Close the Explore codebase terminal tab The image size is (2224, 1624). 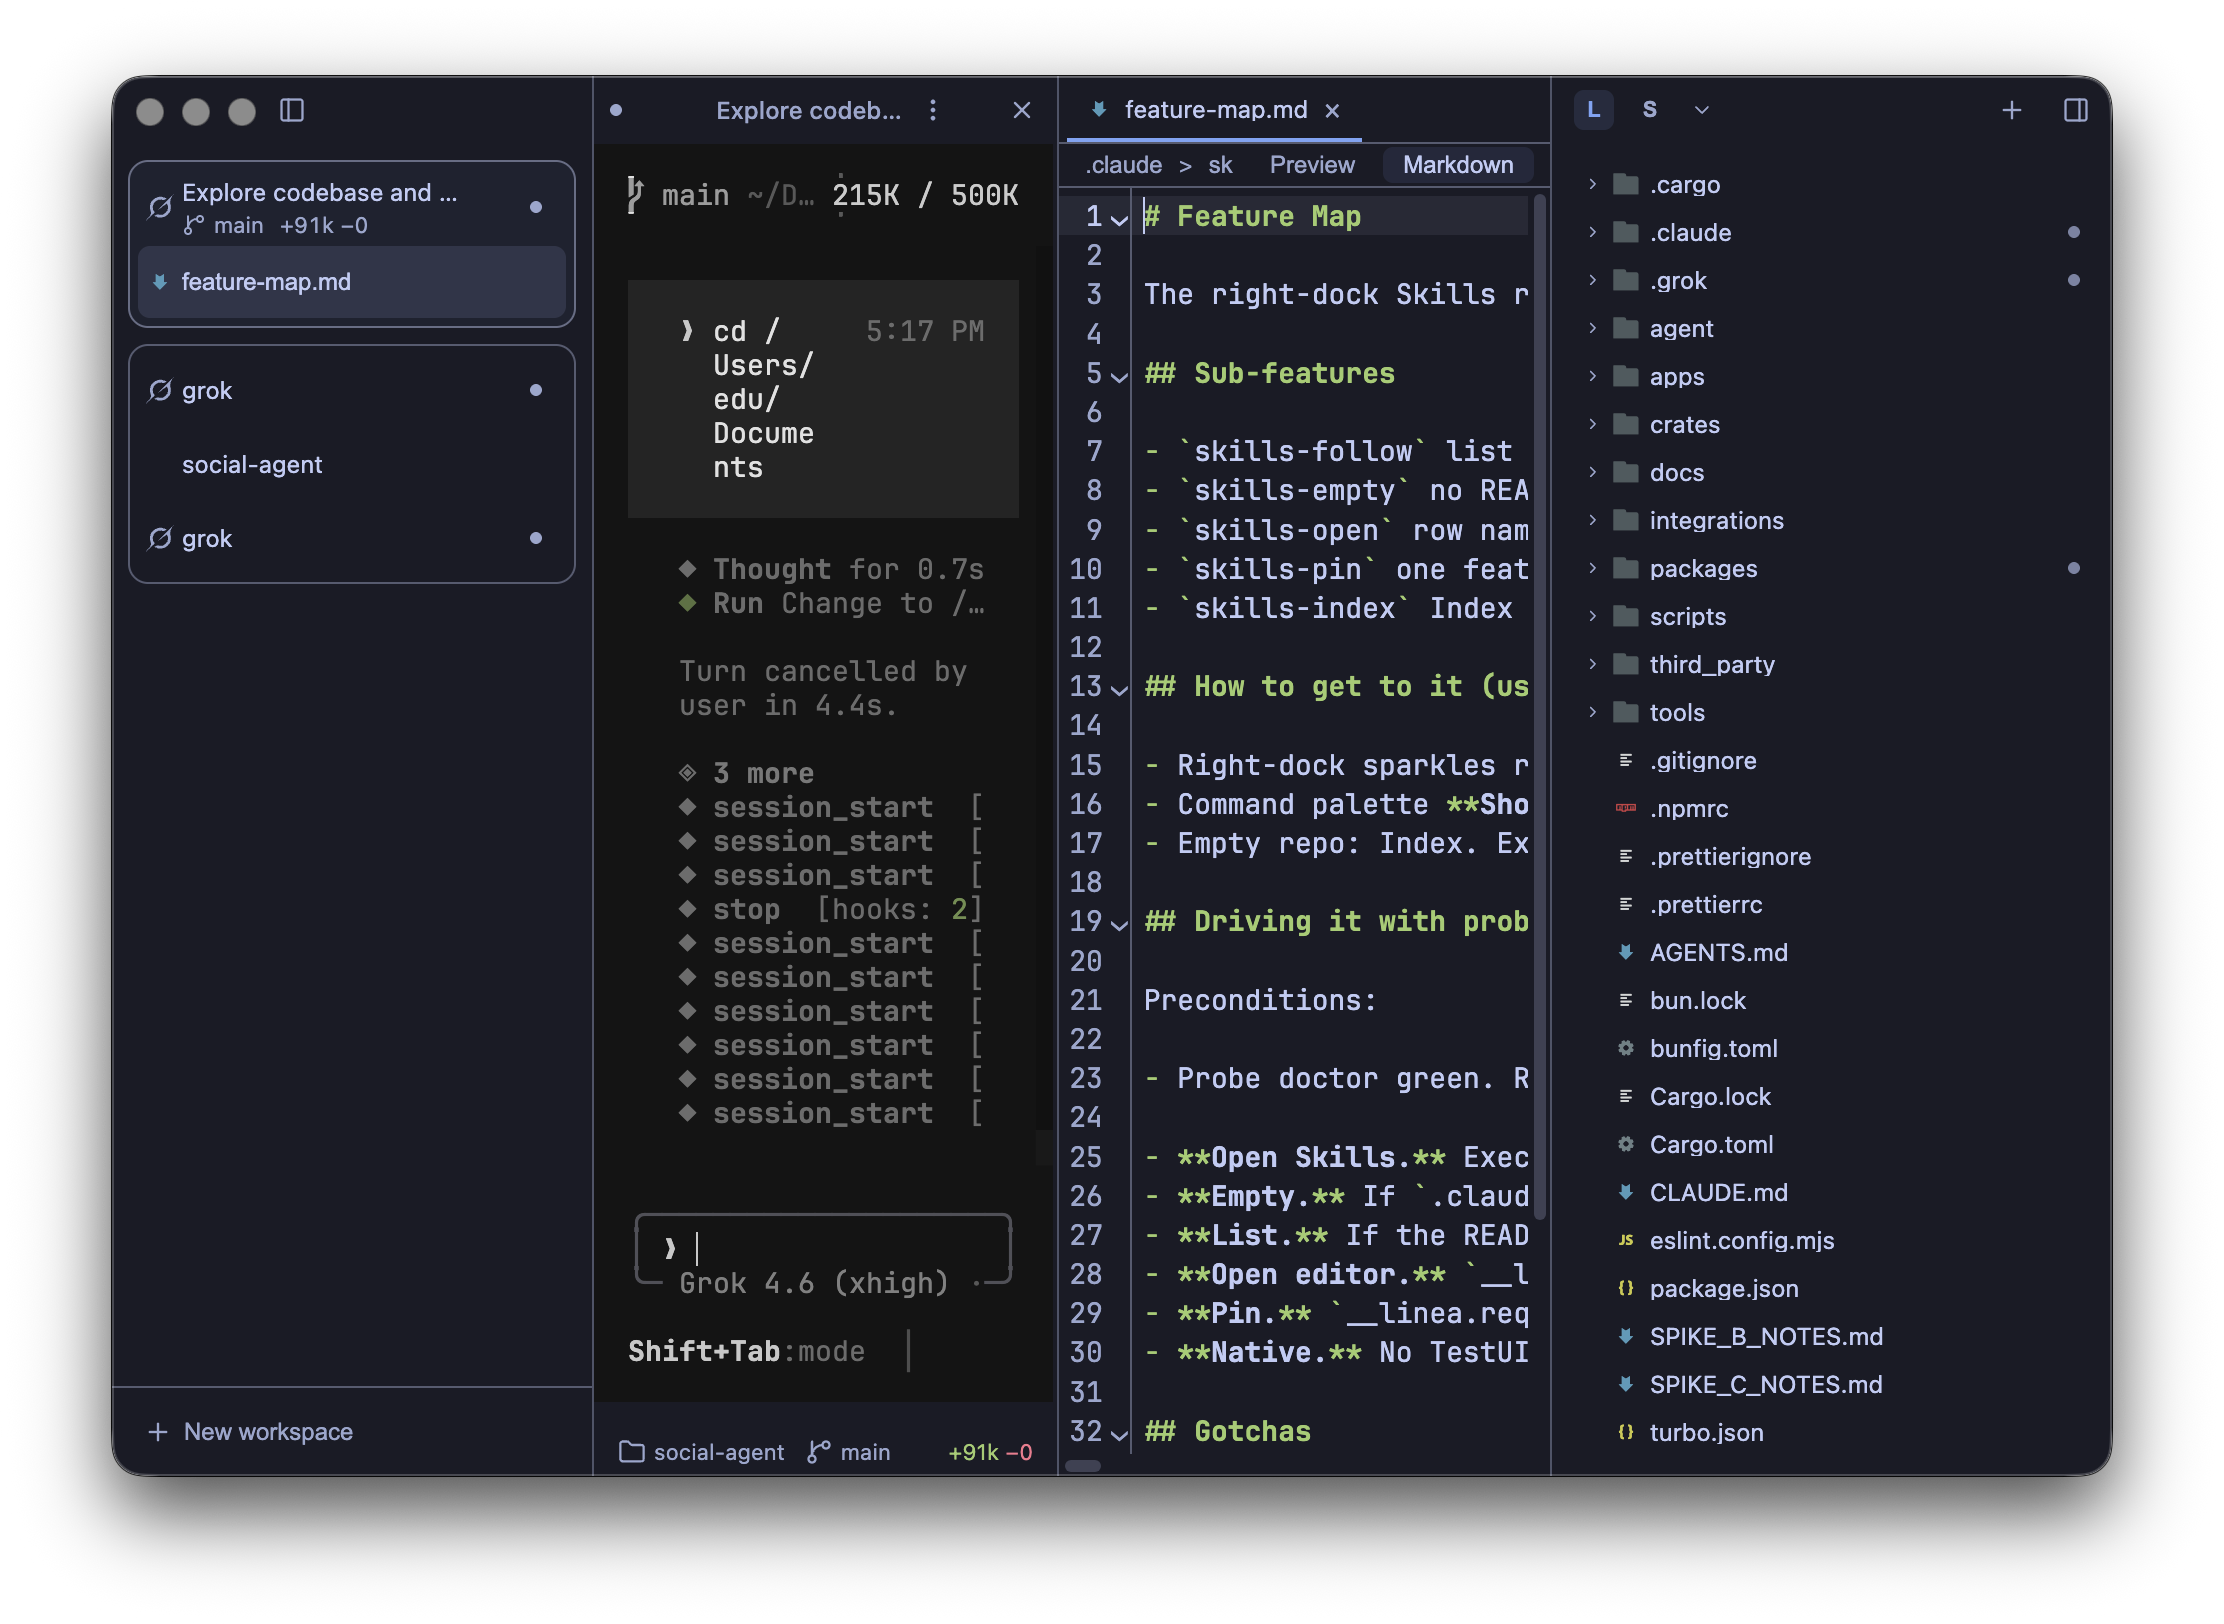click(x=1021, y=110)
